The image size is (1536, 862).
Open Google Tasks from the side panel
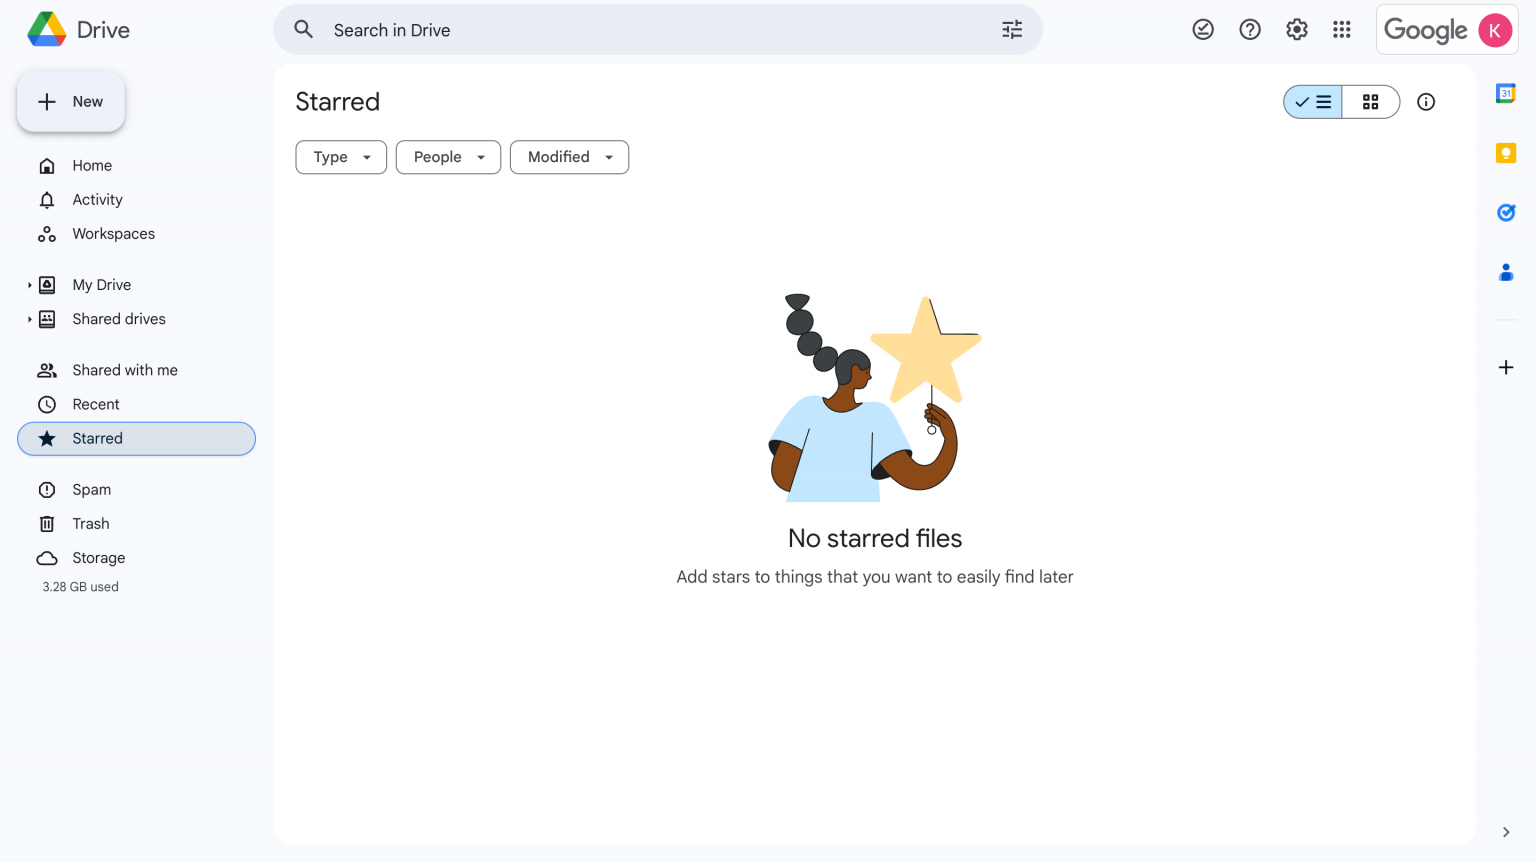pyautogui.click(x=1506, y=212)
